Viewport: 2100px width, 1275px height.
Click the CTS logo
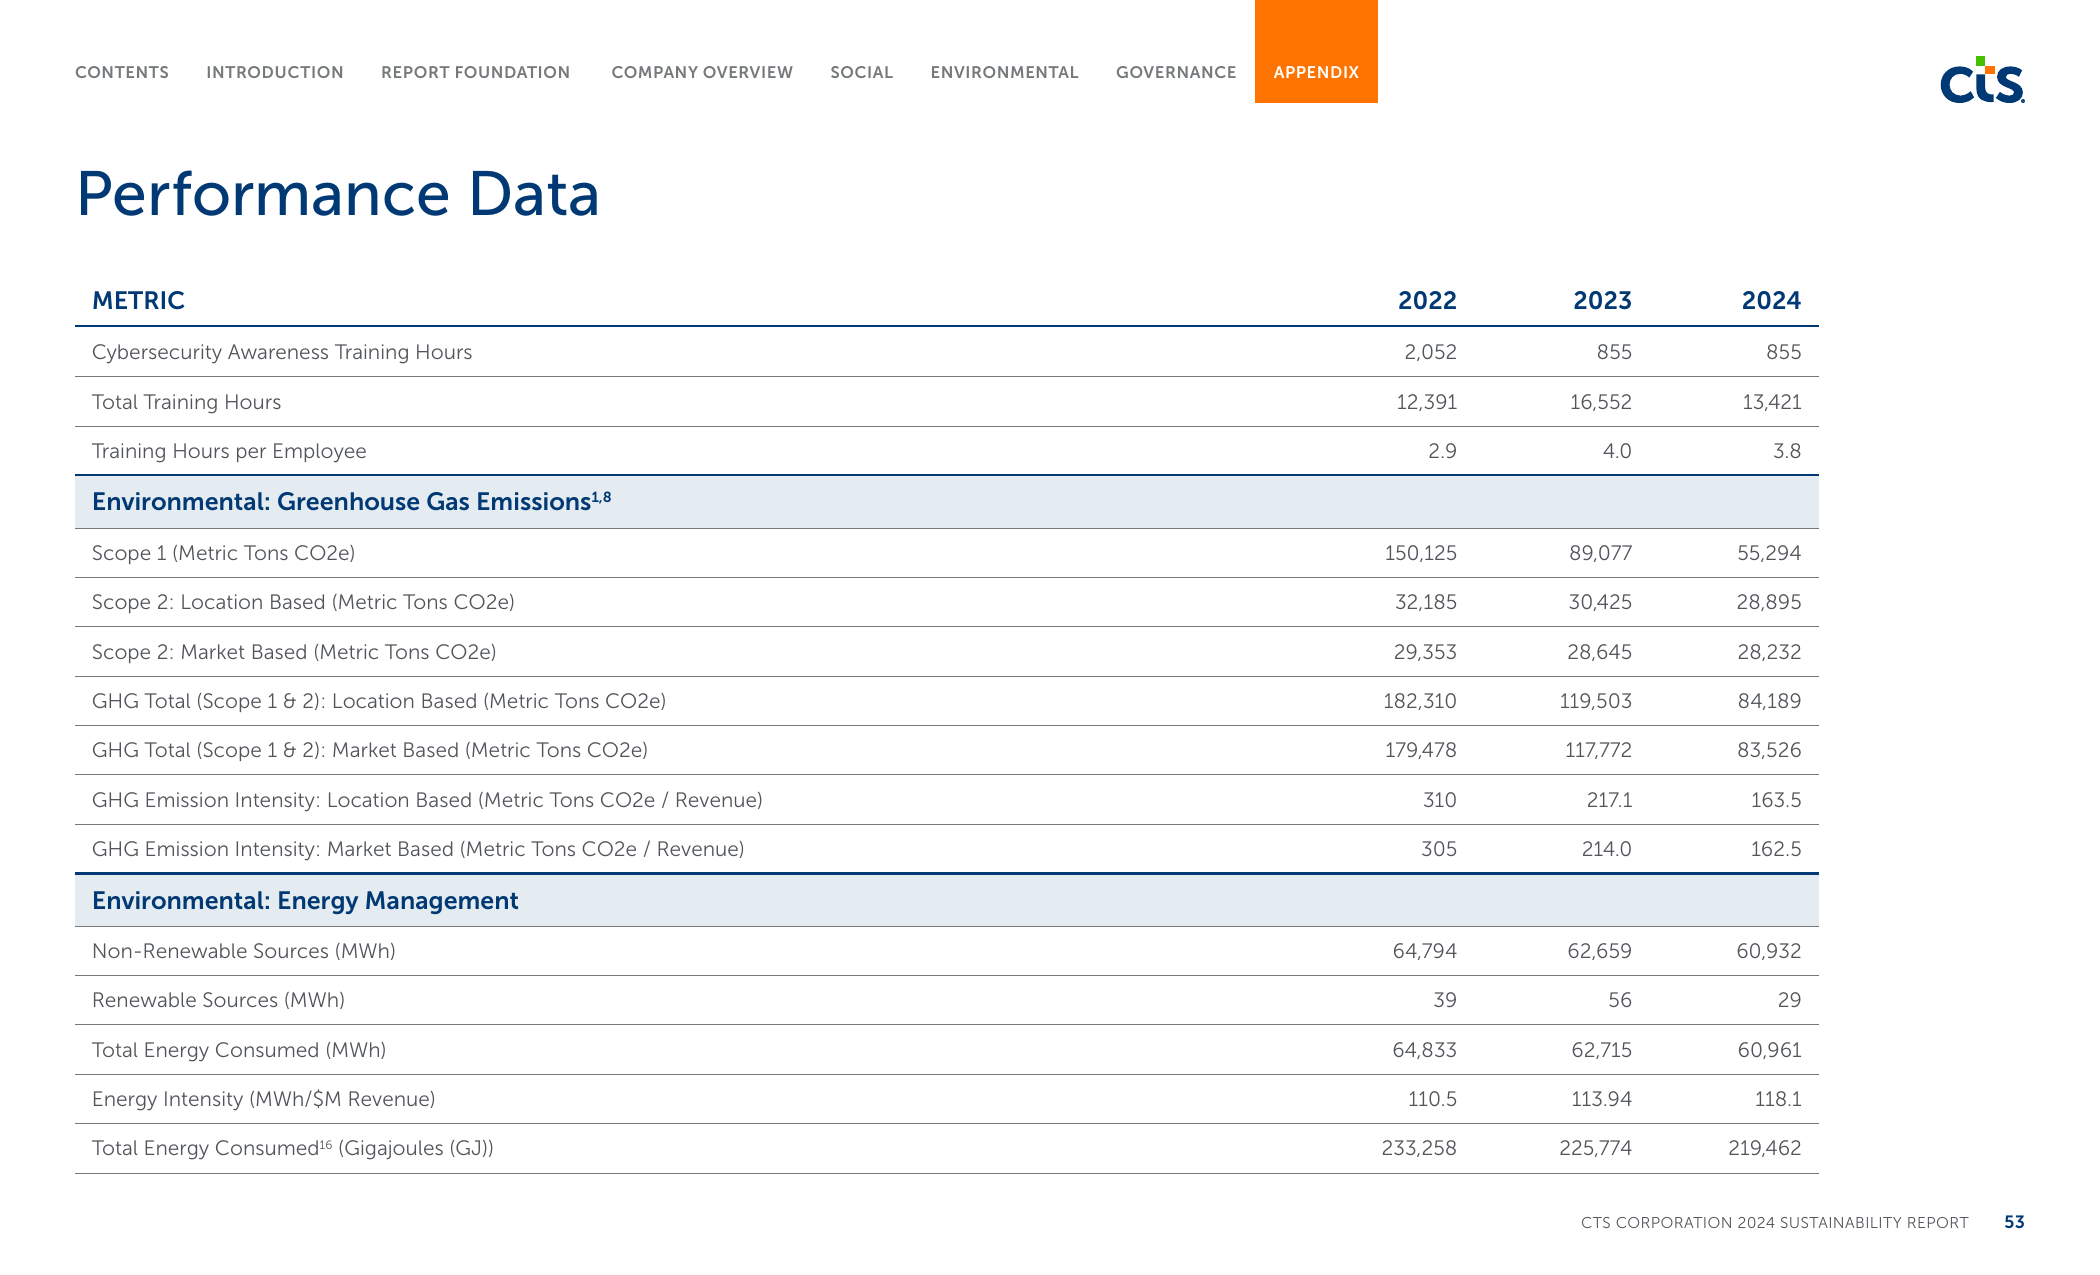1982,80
